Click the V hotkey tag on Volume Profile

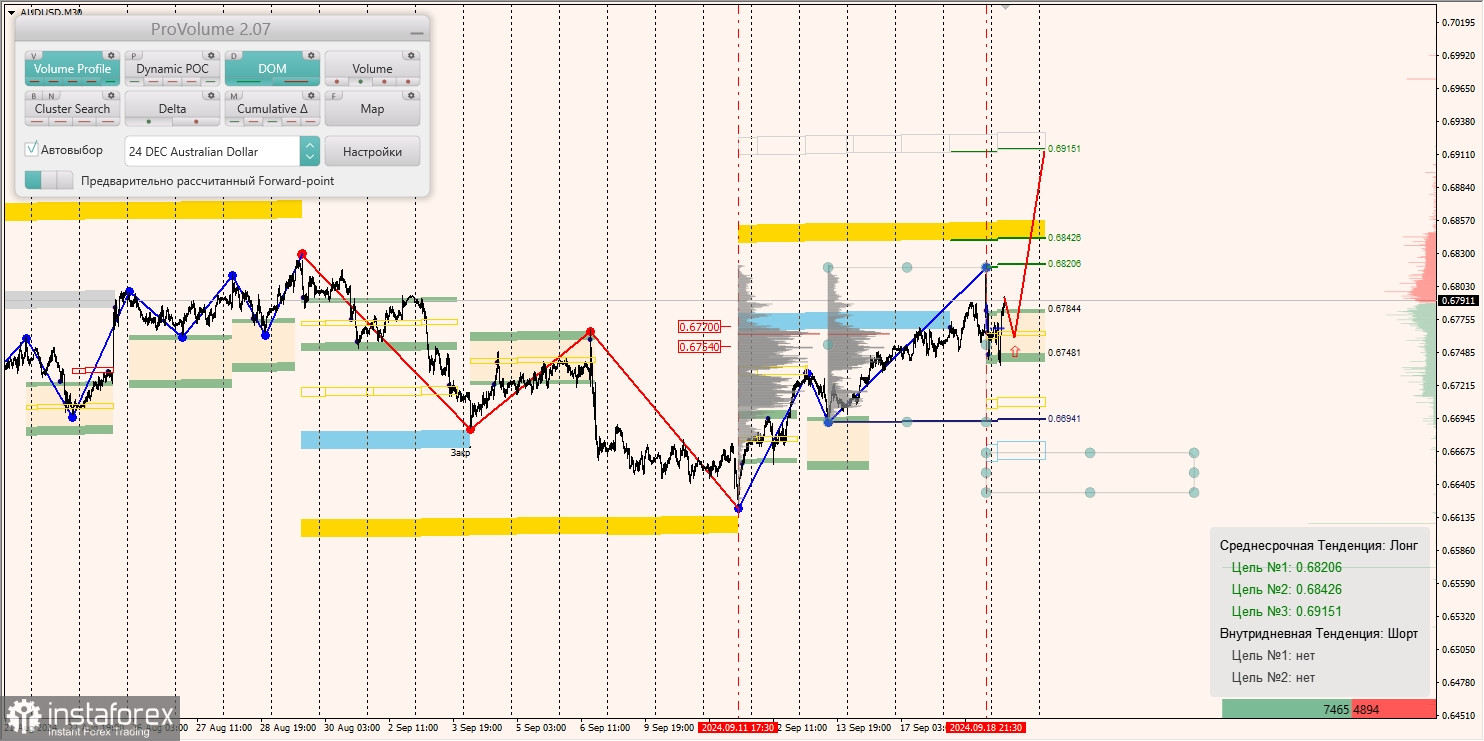(35, 56)
